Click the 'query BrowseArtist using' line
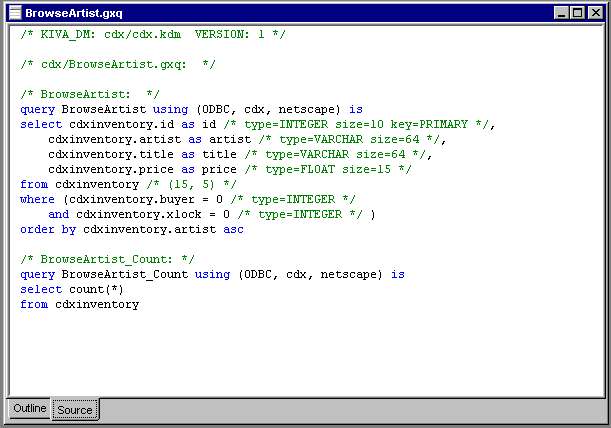 191,109
